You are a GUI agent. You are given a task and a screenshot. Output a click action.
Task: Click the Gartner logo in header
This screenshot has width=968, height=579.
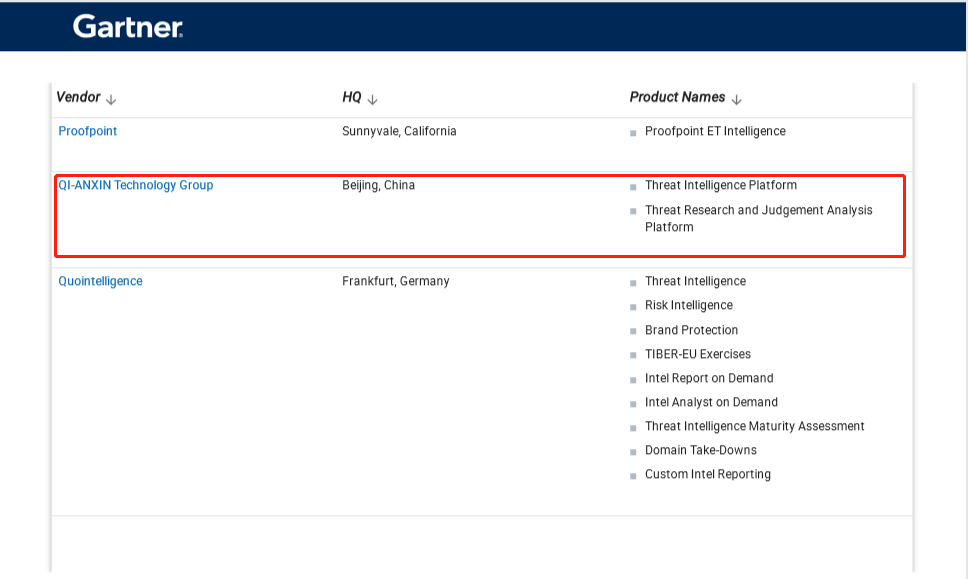(127, 27)
